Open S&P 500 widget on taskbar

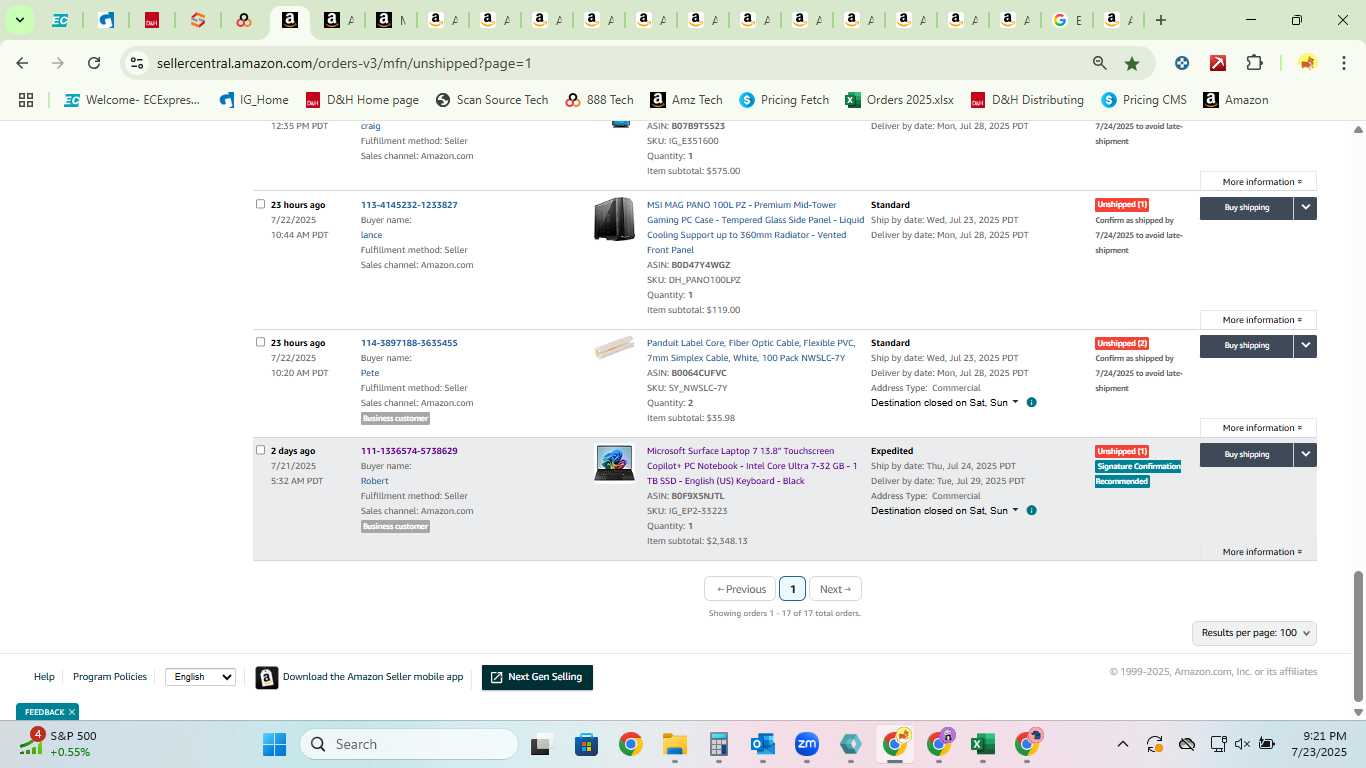point(60,744)
